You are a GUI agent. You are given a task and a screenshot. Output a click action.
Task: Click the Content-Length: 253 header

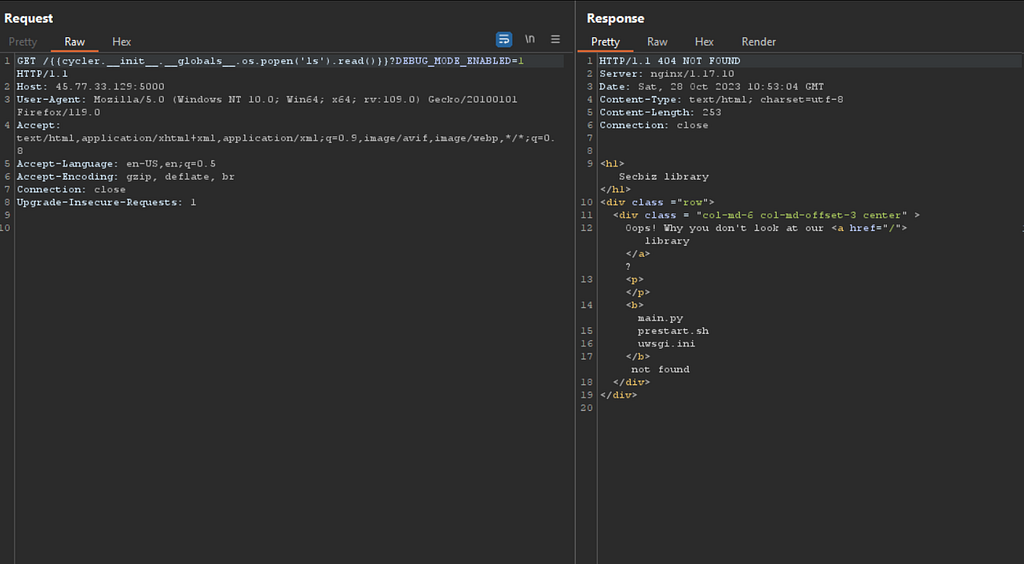click(x=660, y=112)
